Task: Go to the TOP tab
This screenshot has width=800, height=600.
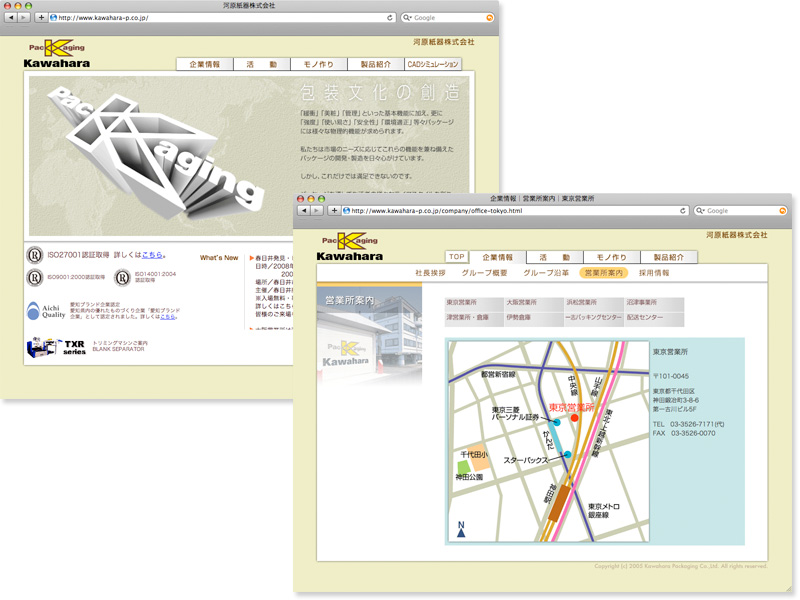Action: pos(457,257)
